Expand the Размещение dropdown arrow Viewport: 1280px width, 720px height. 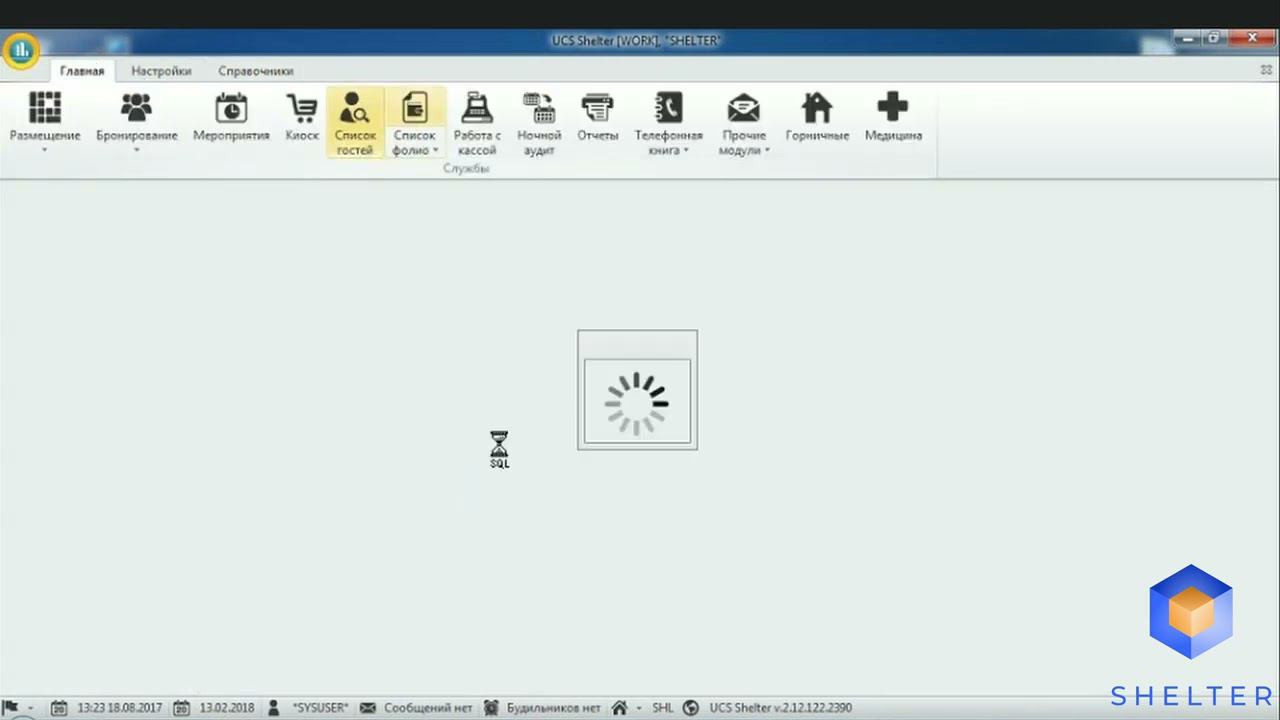click(45, 150)
